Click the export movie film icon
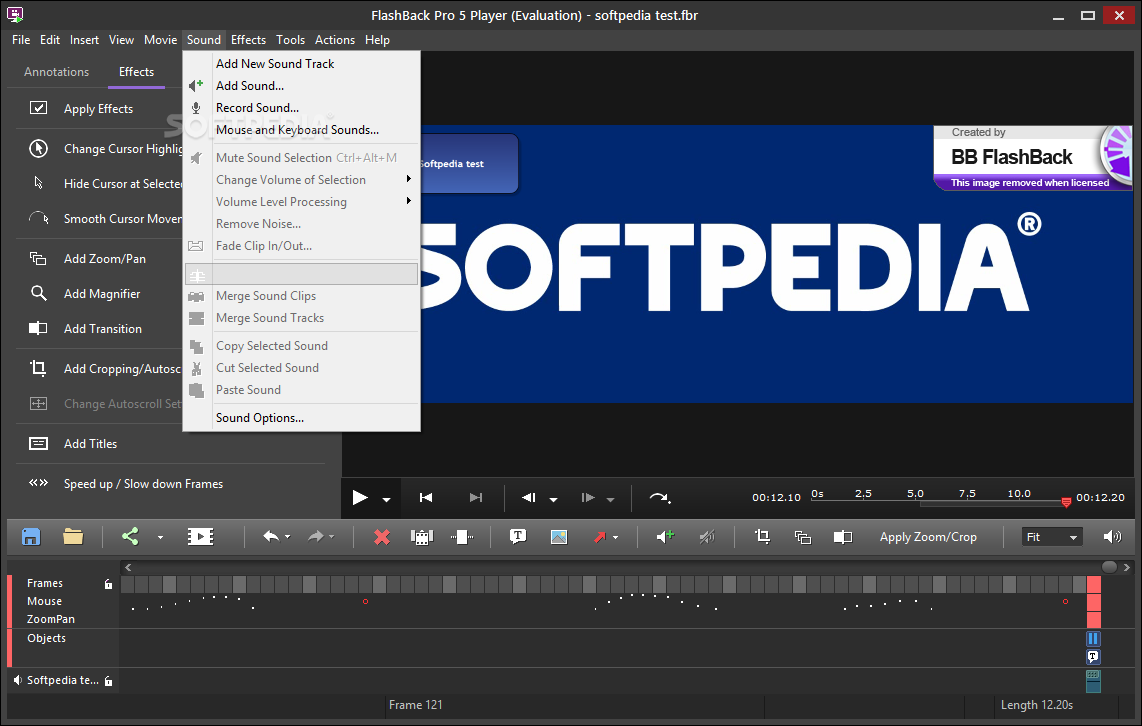 200,537
